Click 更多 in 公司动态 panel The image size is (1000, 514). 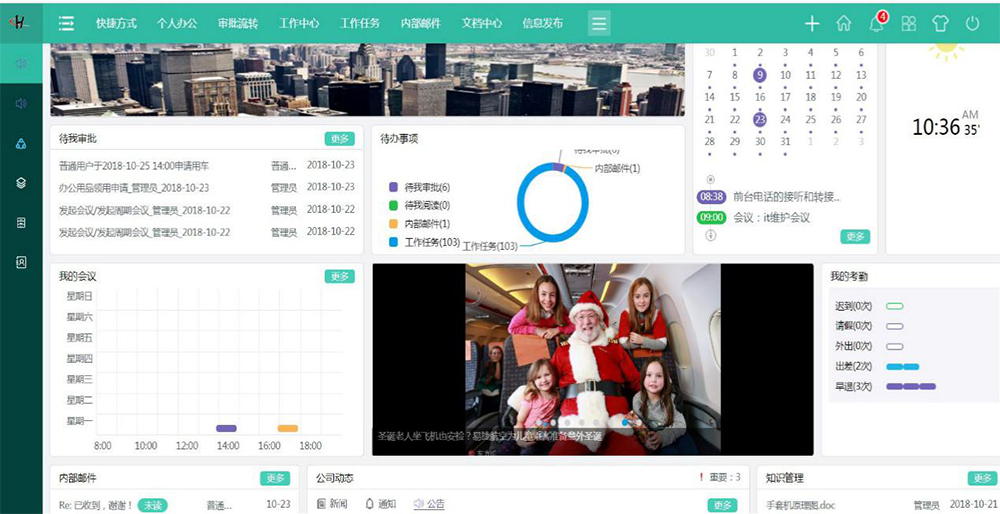723,505
